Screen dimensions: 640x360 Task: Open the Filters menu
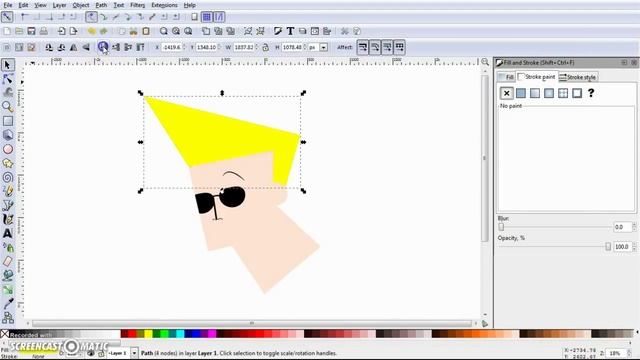click(x=138, y=5)
